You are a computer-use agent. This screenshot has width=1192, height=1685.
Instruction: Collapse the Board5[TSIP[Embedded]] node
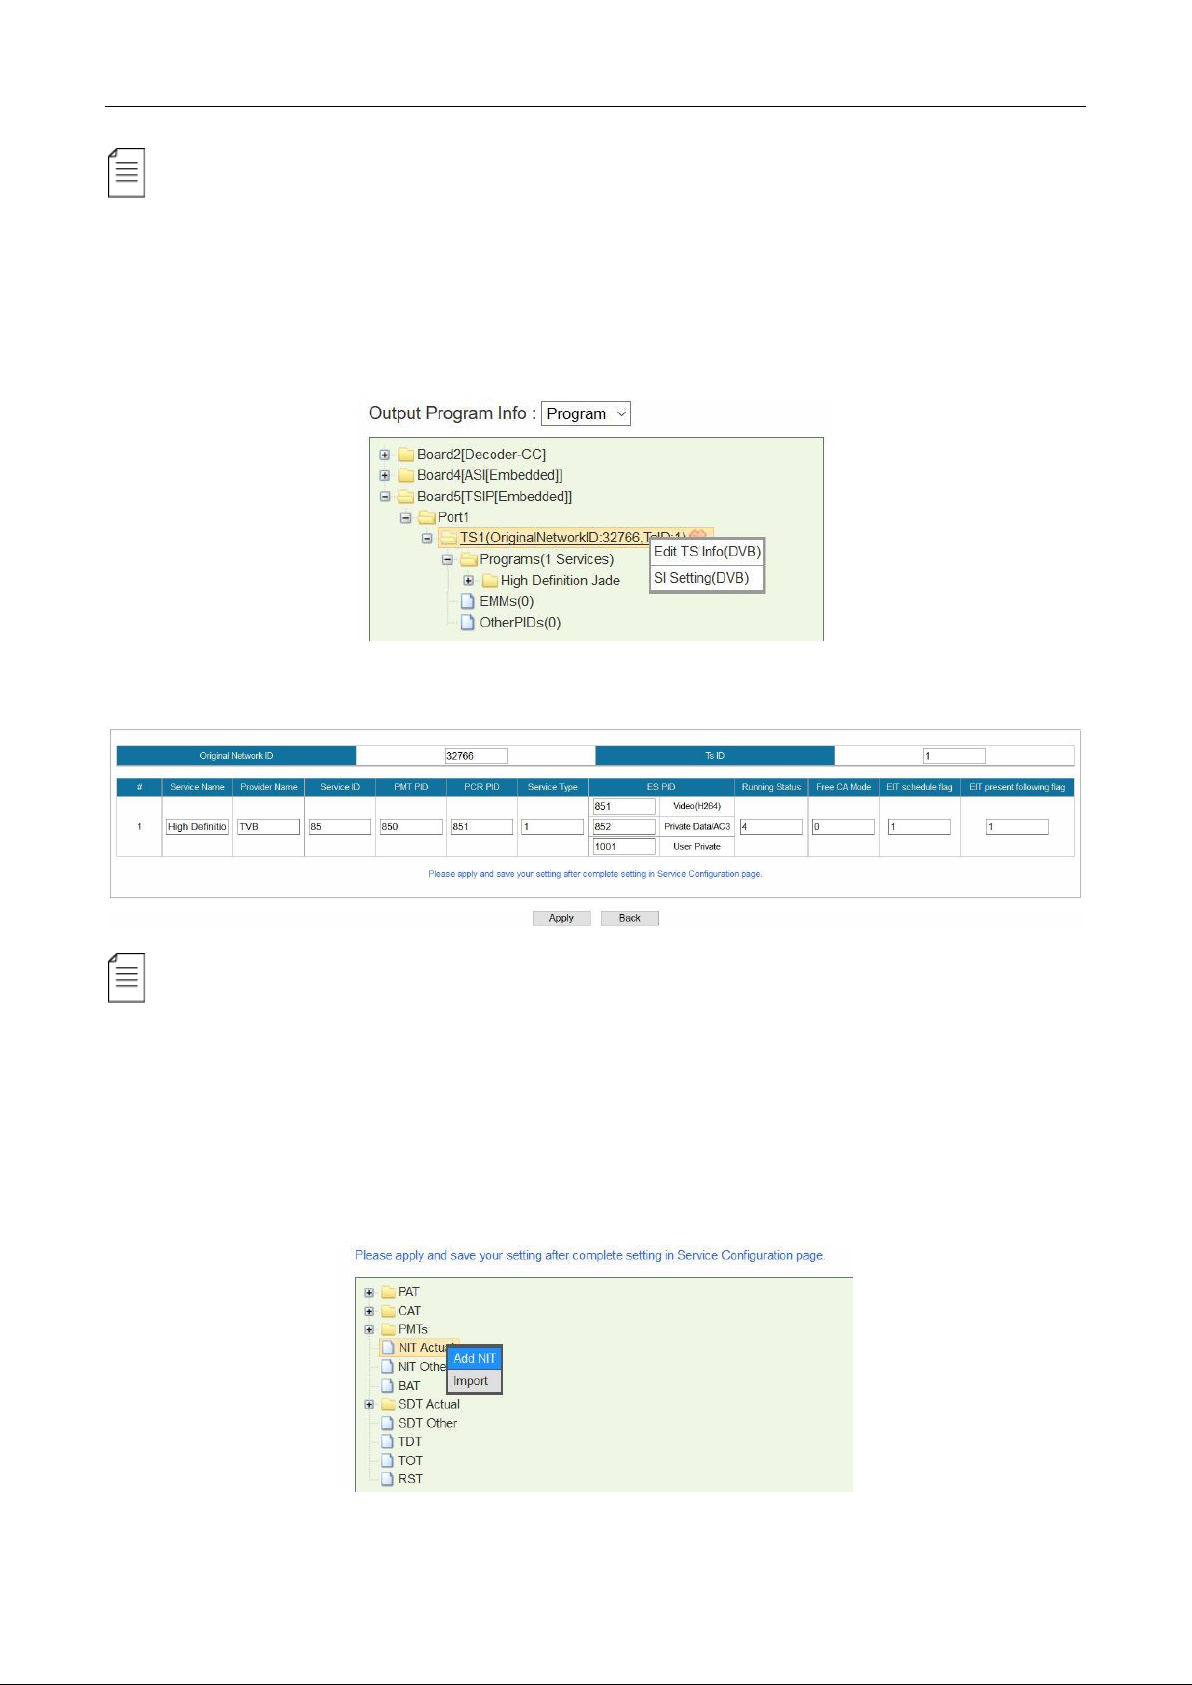(385, 497)
